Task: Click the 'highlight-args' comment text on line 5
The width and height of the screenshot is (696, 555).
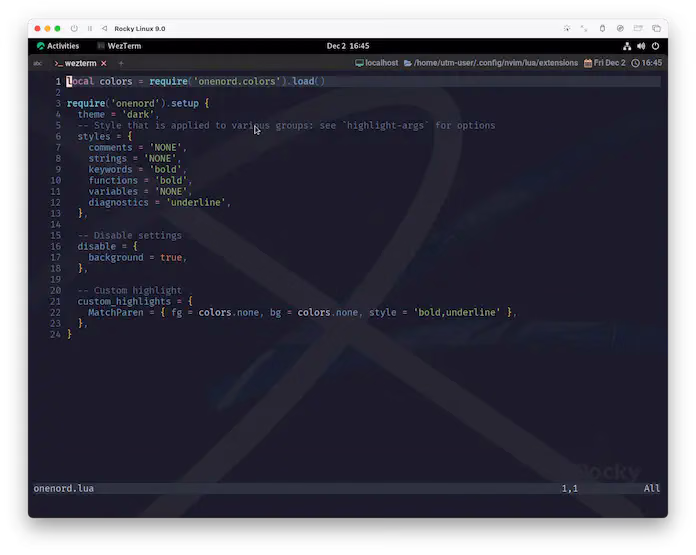Action: 385,125
